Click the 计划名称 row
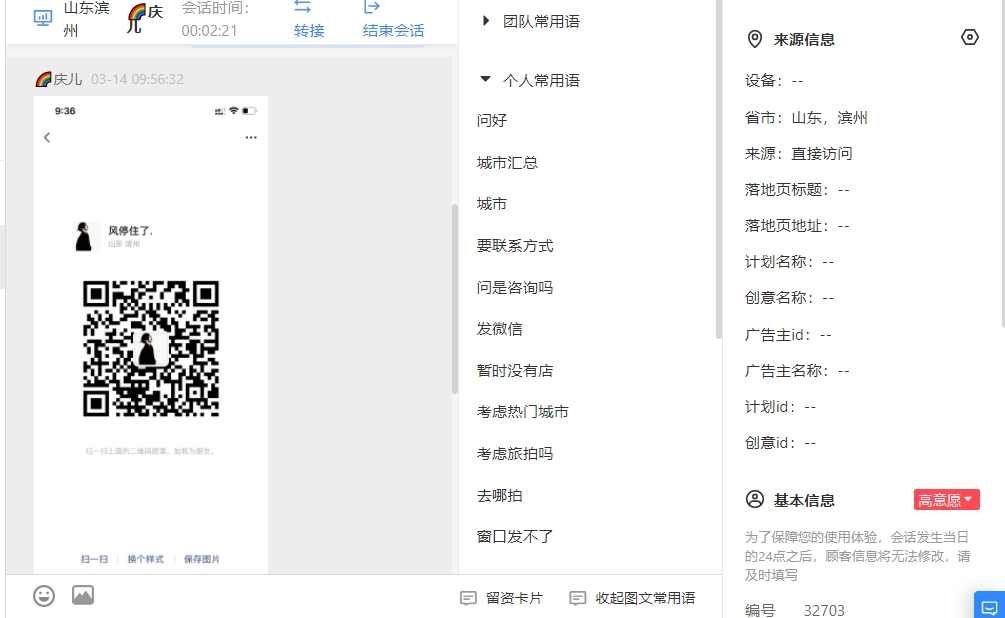Viewport: 1005px width, 618px height. (789, 262)
